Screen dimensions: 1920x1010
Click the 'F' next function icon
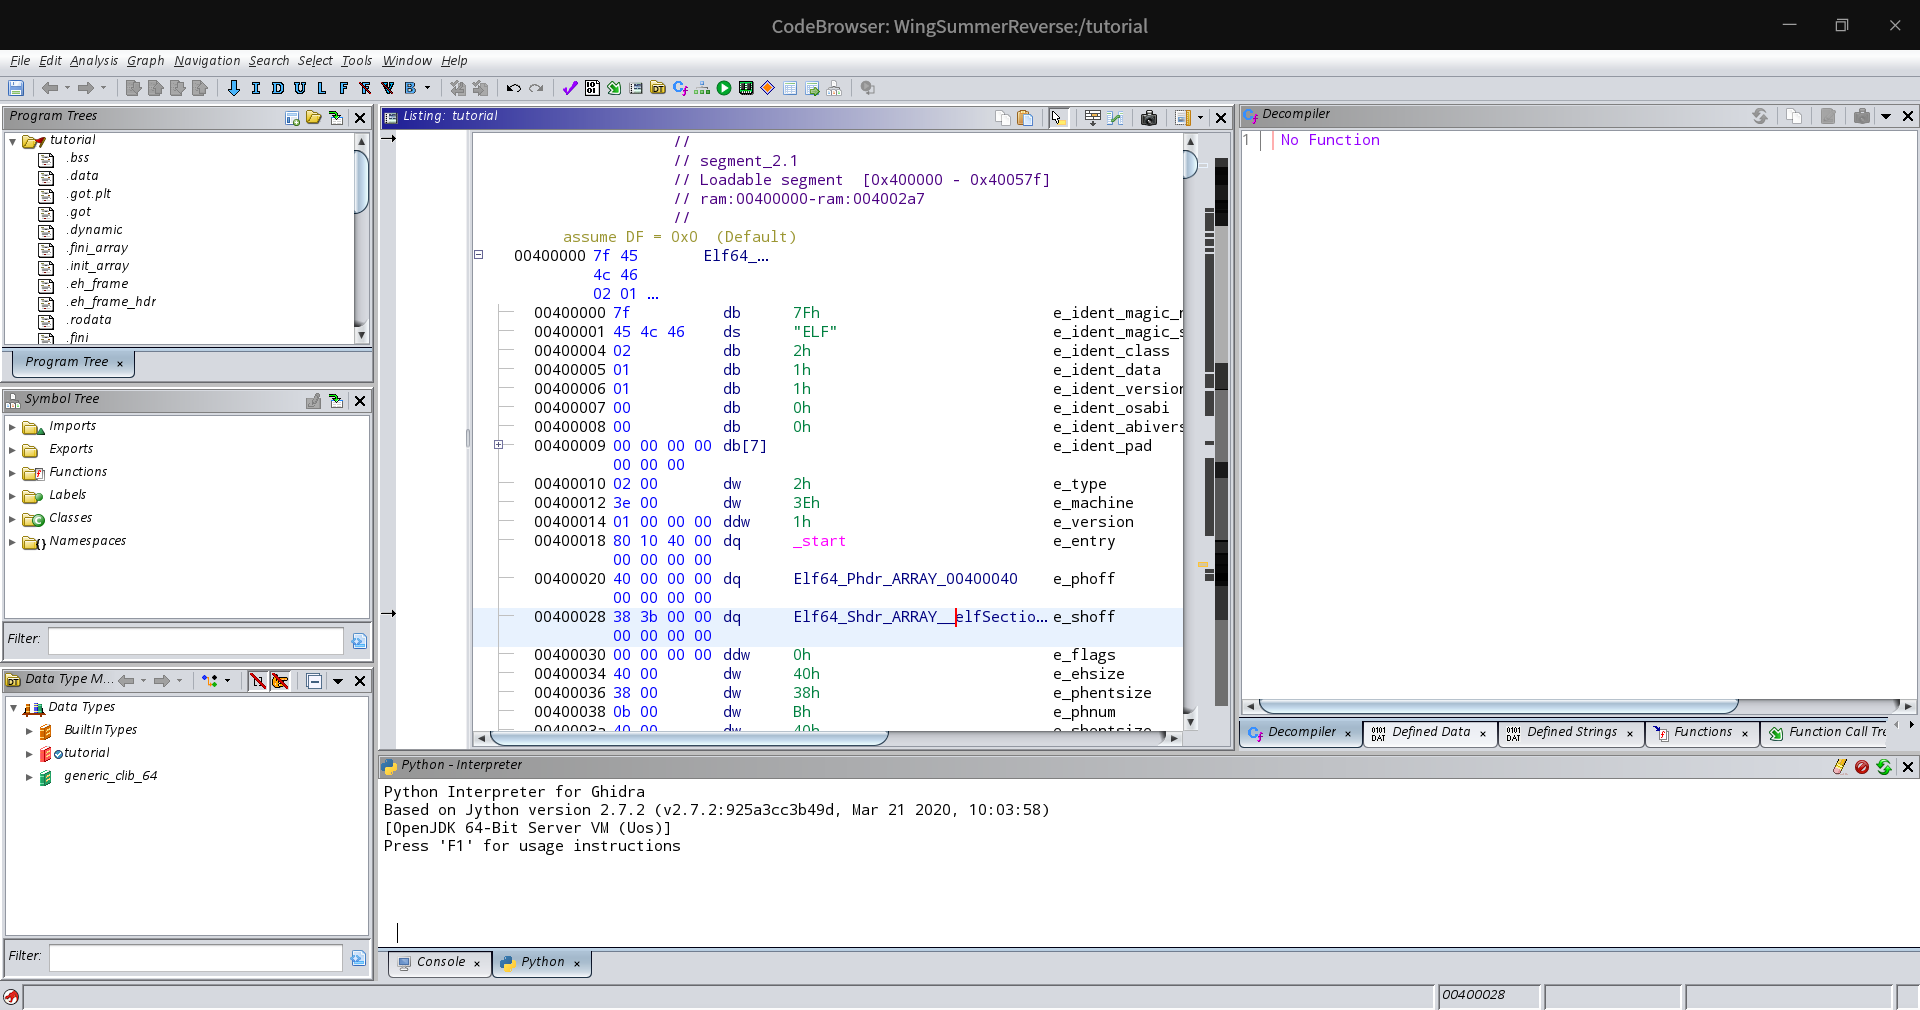[344, 88]
